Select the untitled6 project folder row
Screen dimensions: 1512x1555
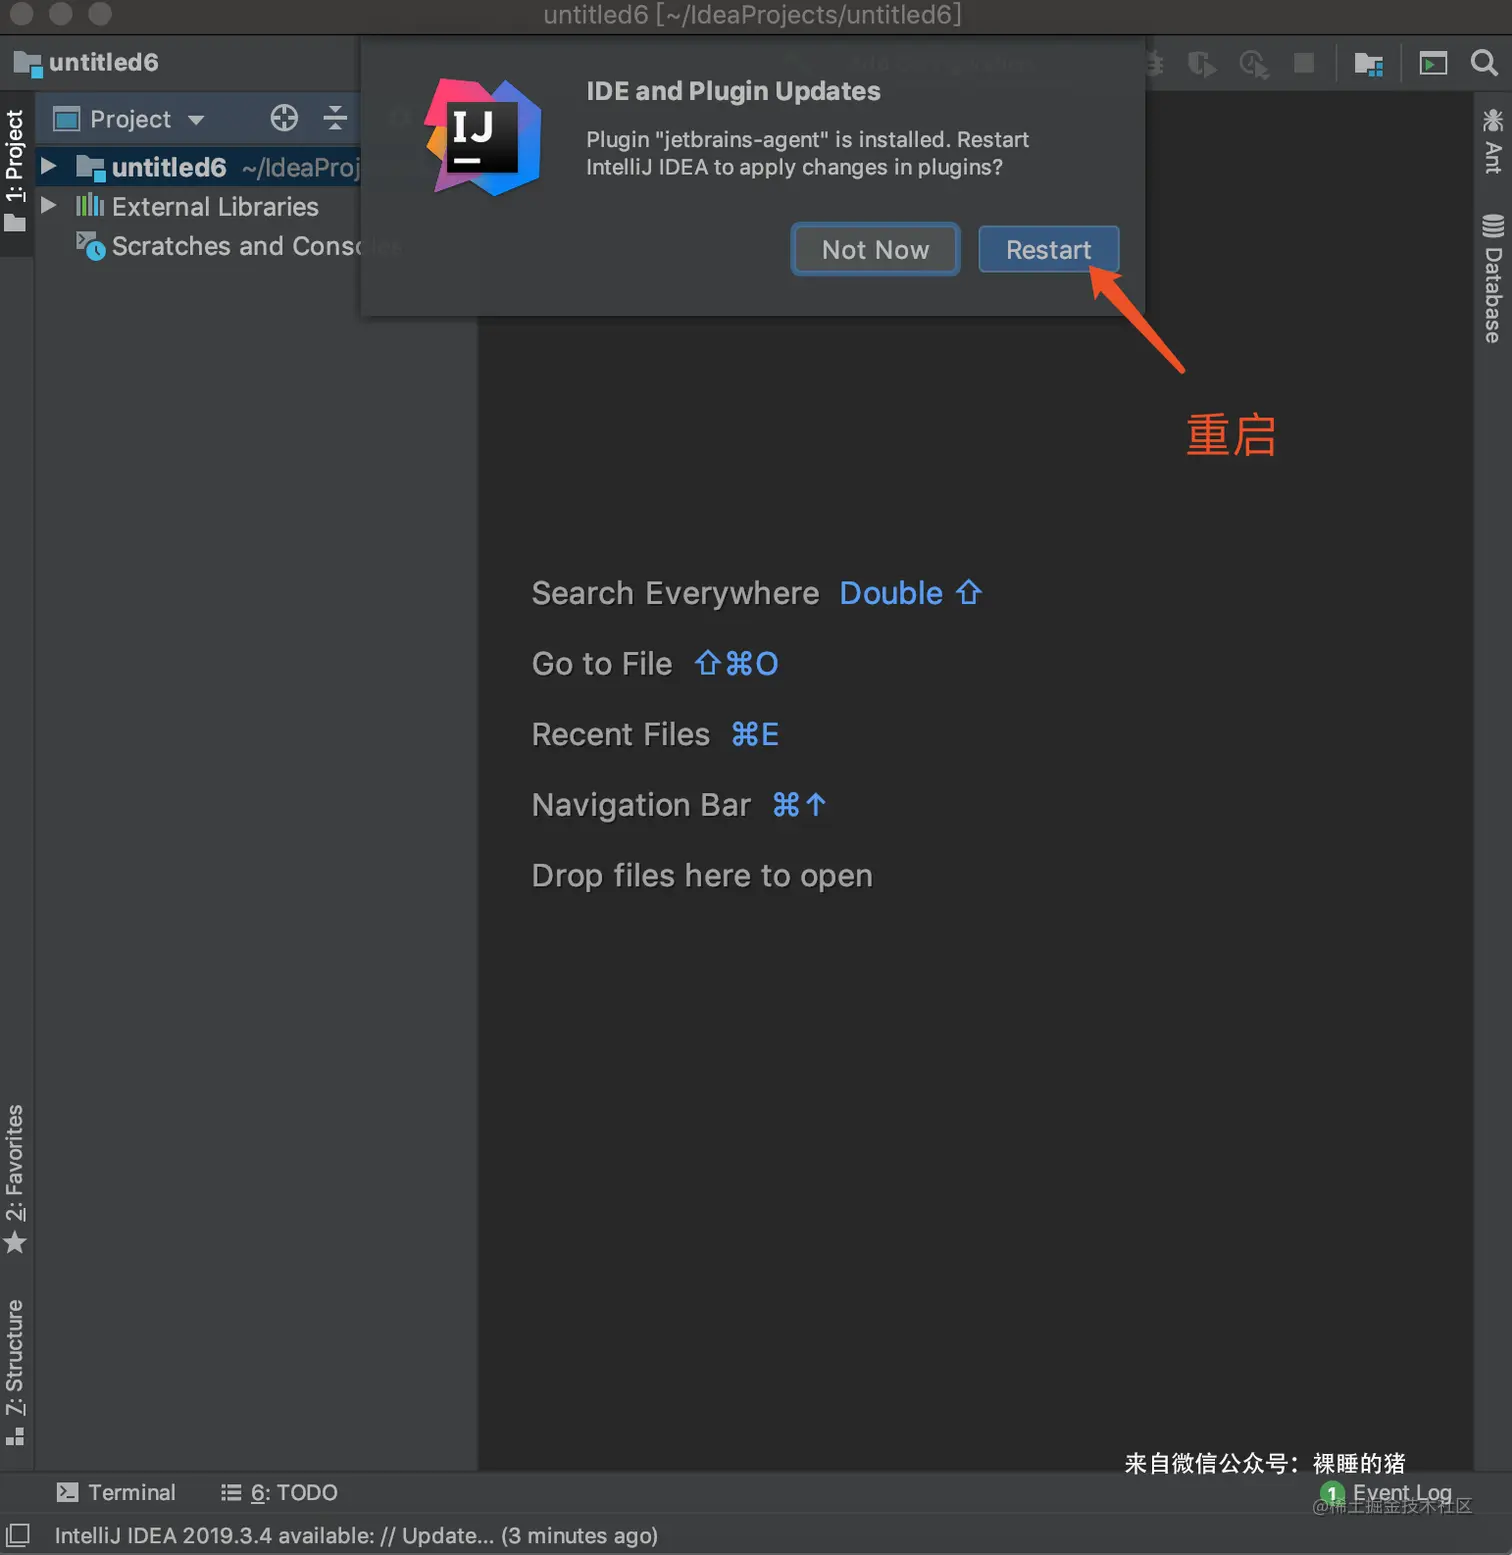pos(198,167)
